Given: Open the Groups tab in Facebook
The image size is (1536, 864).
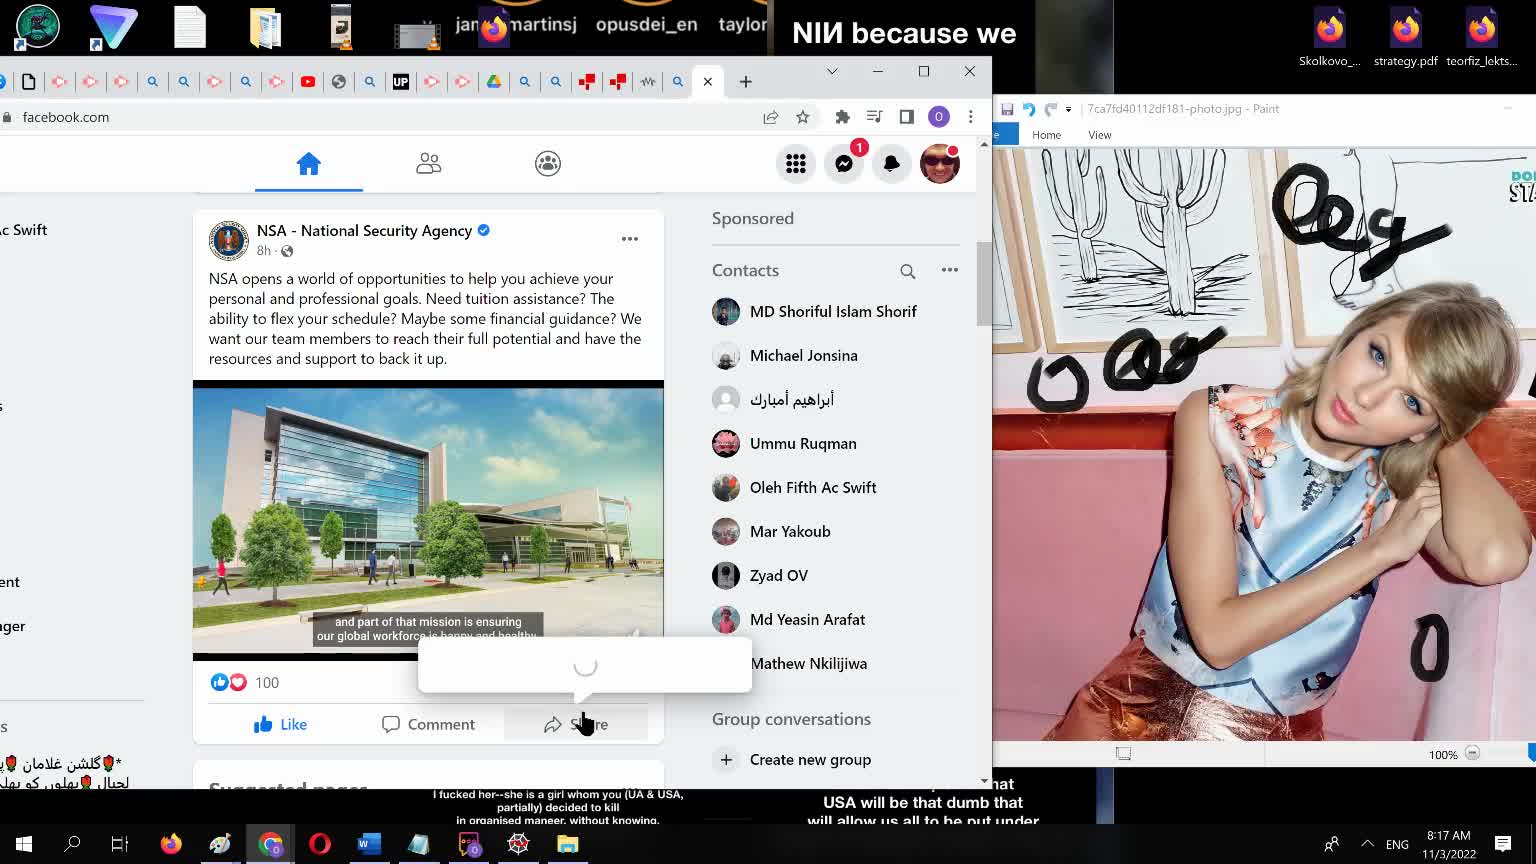Looking at the screenshot, I should (548, 163).
